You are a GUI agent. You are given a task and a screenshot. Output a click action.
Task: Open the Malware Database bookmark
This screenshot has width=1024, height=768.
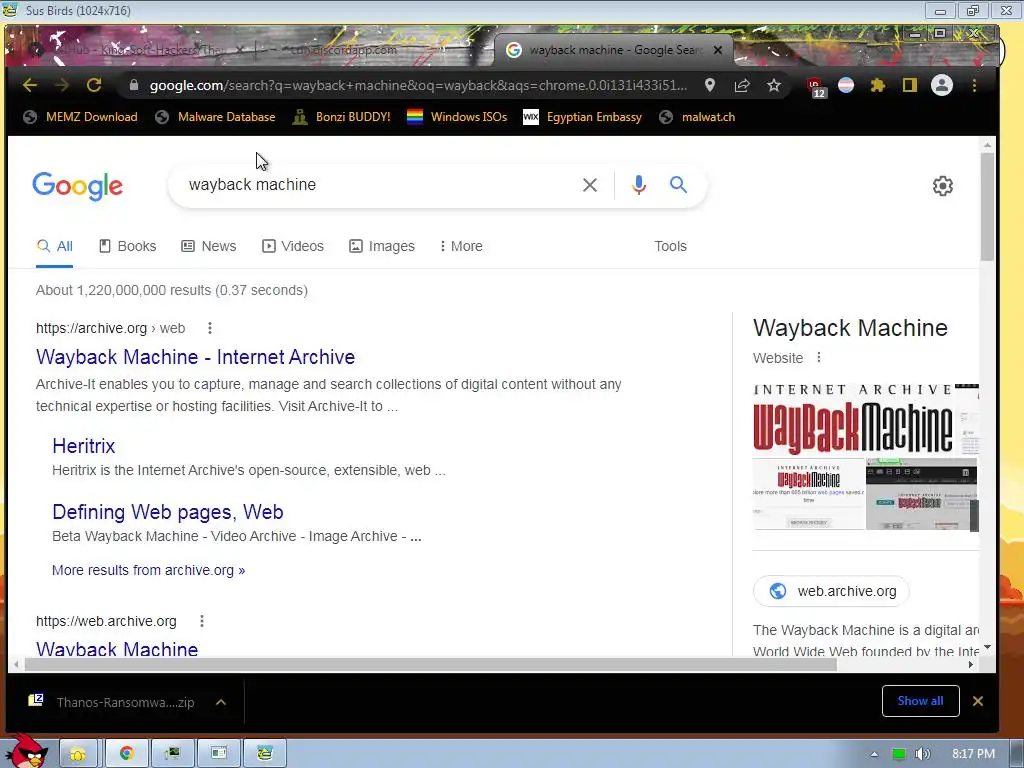pos(215,117)
